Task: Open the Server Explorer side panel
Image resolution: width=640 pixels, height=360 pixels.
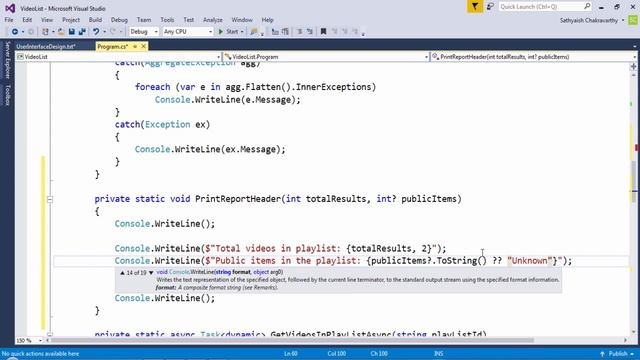Action: tap(7, 60)
